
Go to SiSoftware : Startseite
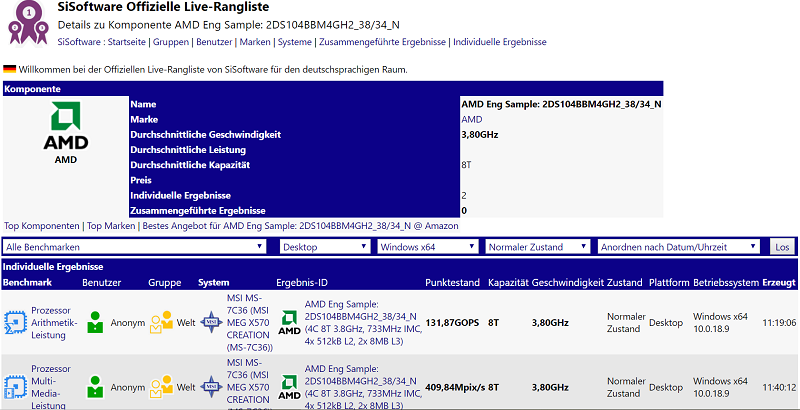pos(102,42)
